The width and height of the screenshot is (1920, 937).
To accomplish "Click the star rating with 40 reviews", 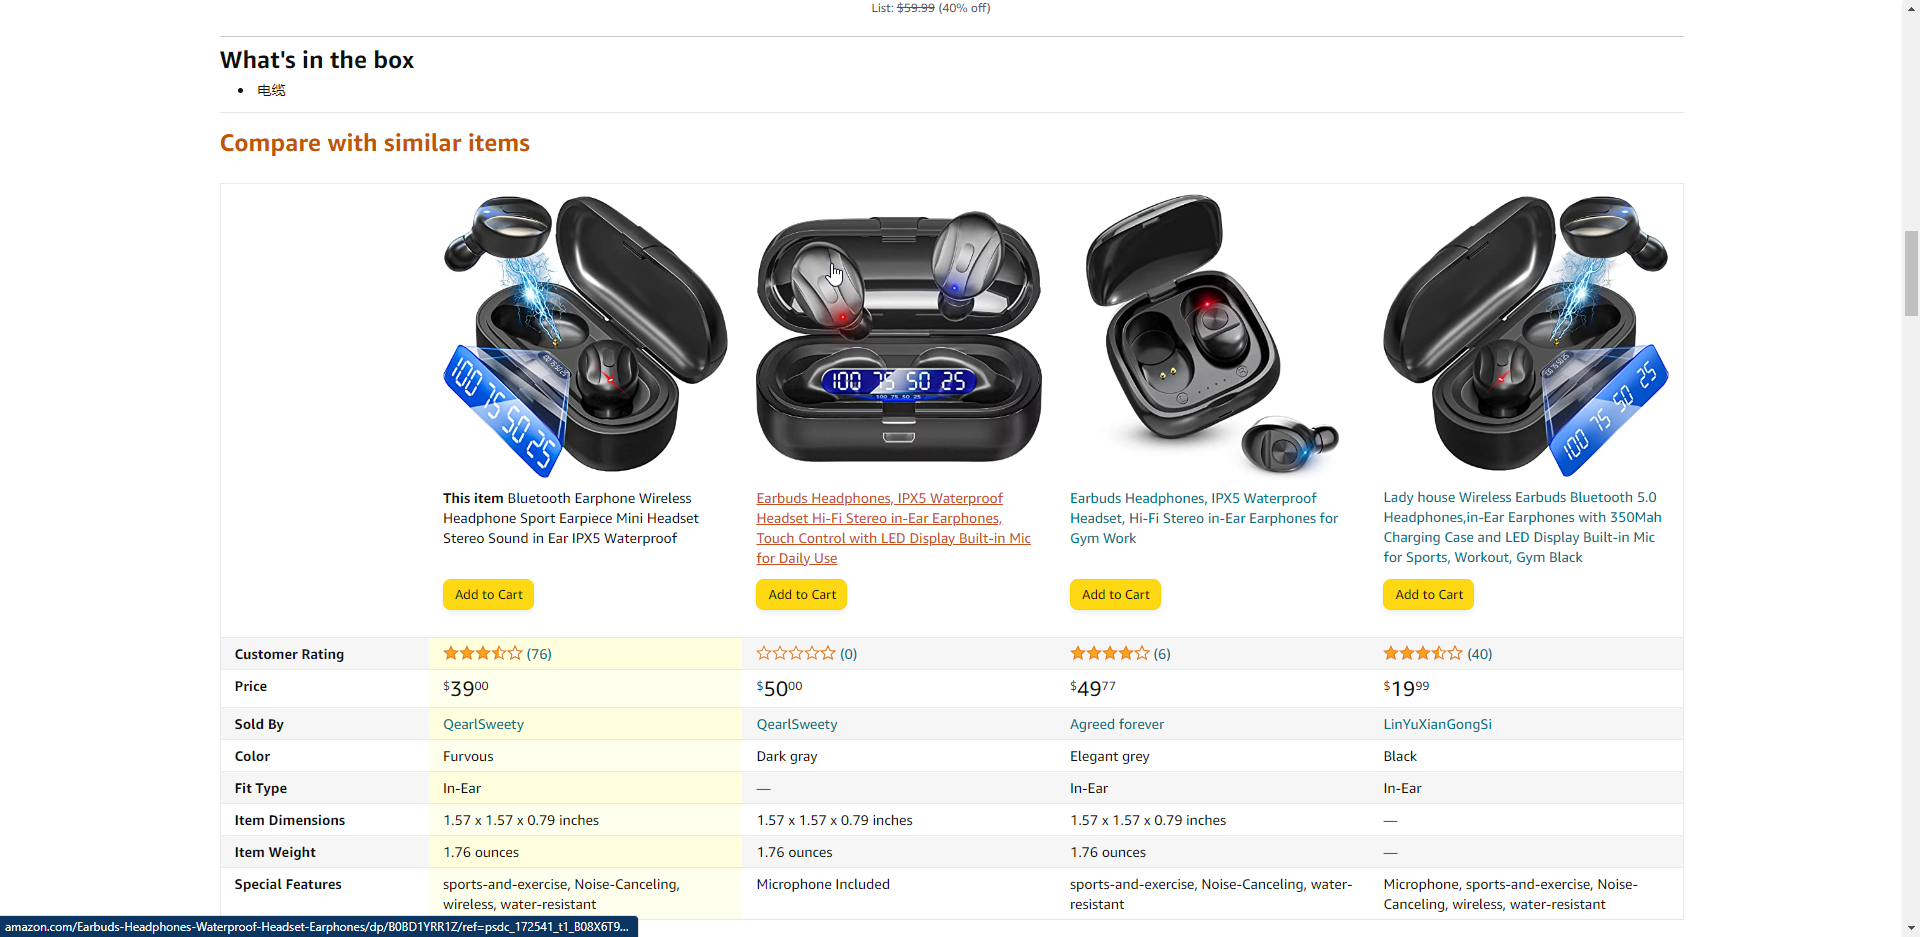I will (1423, 653).
